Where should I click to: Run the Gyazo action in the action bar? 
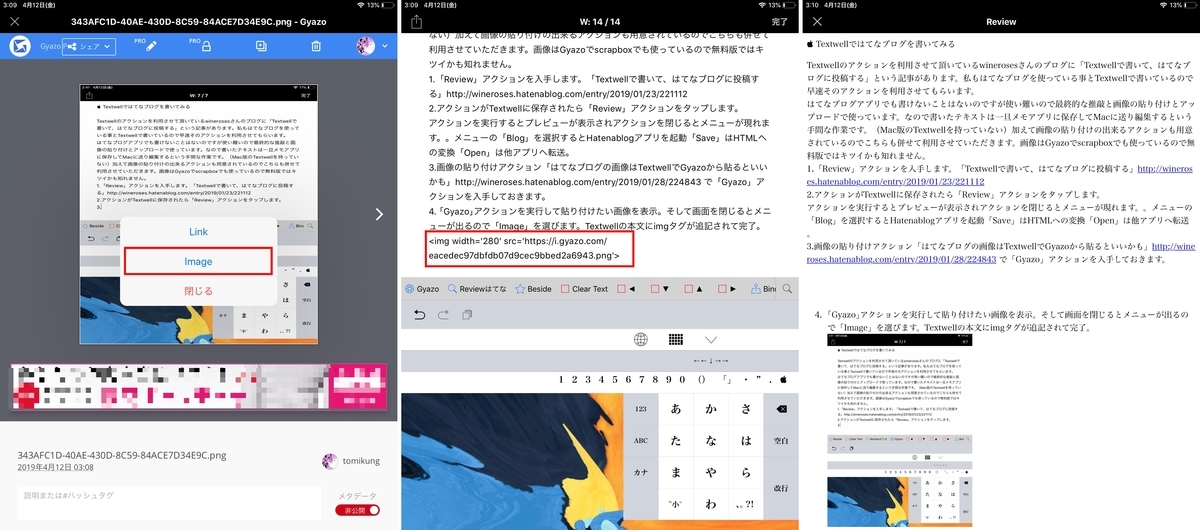tap(422, 289)
